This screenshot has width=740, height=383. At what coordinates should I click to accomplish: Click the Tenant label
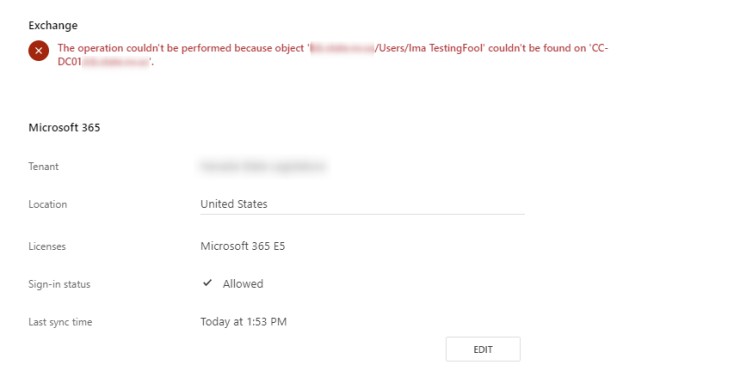pos(43,167)
